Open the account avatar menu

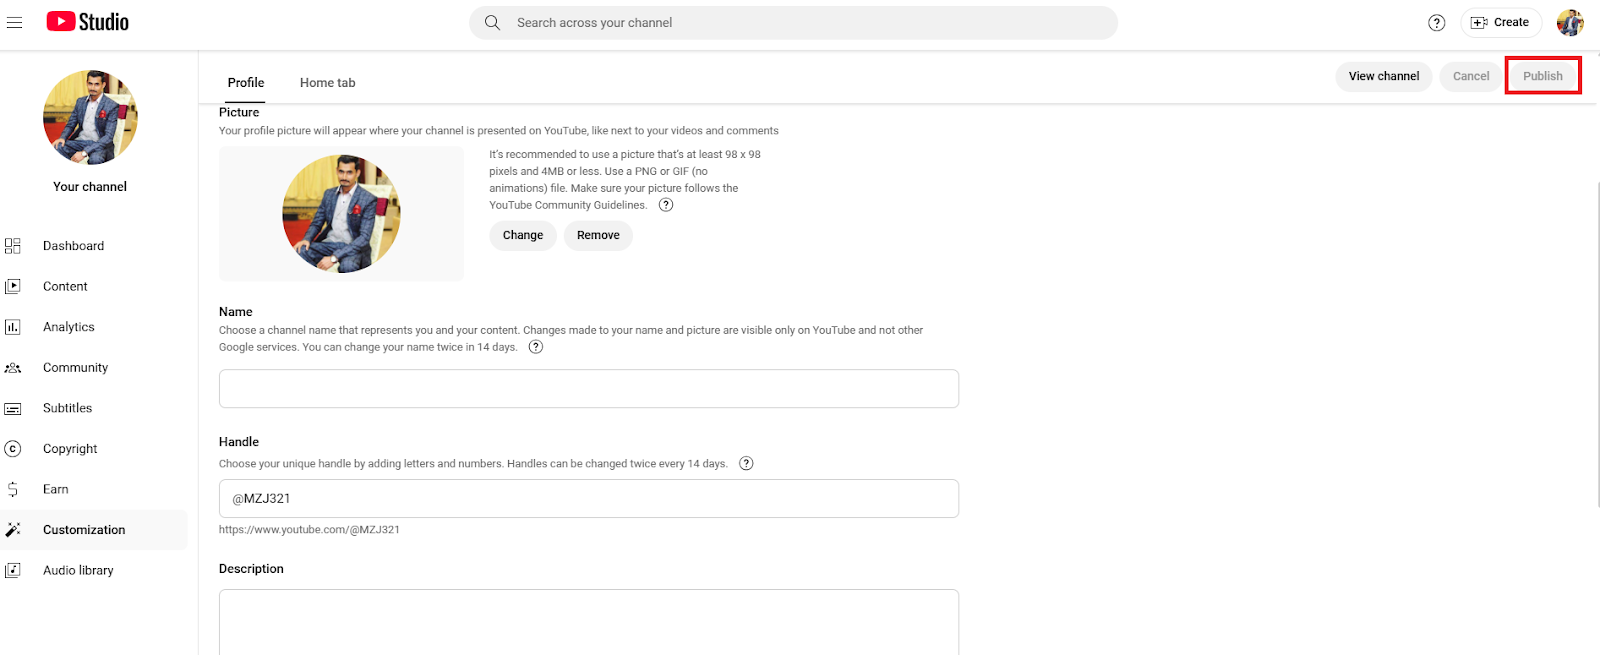(1570, 22)
